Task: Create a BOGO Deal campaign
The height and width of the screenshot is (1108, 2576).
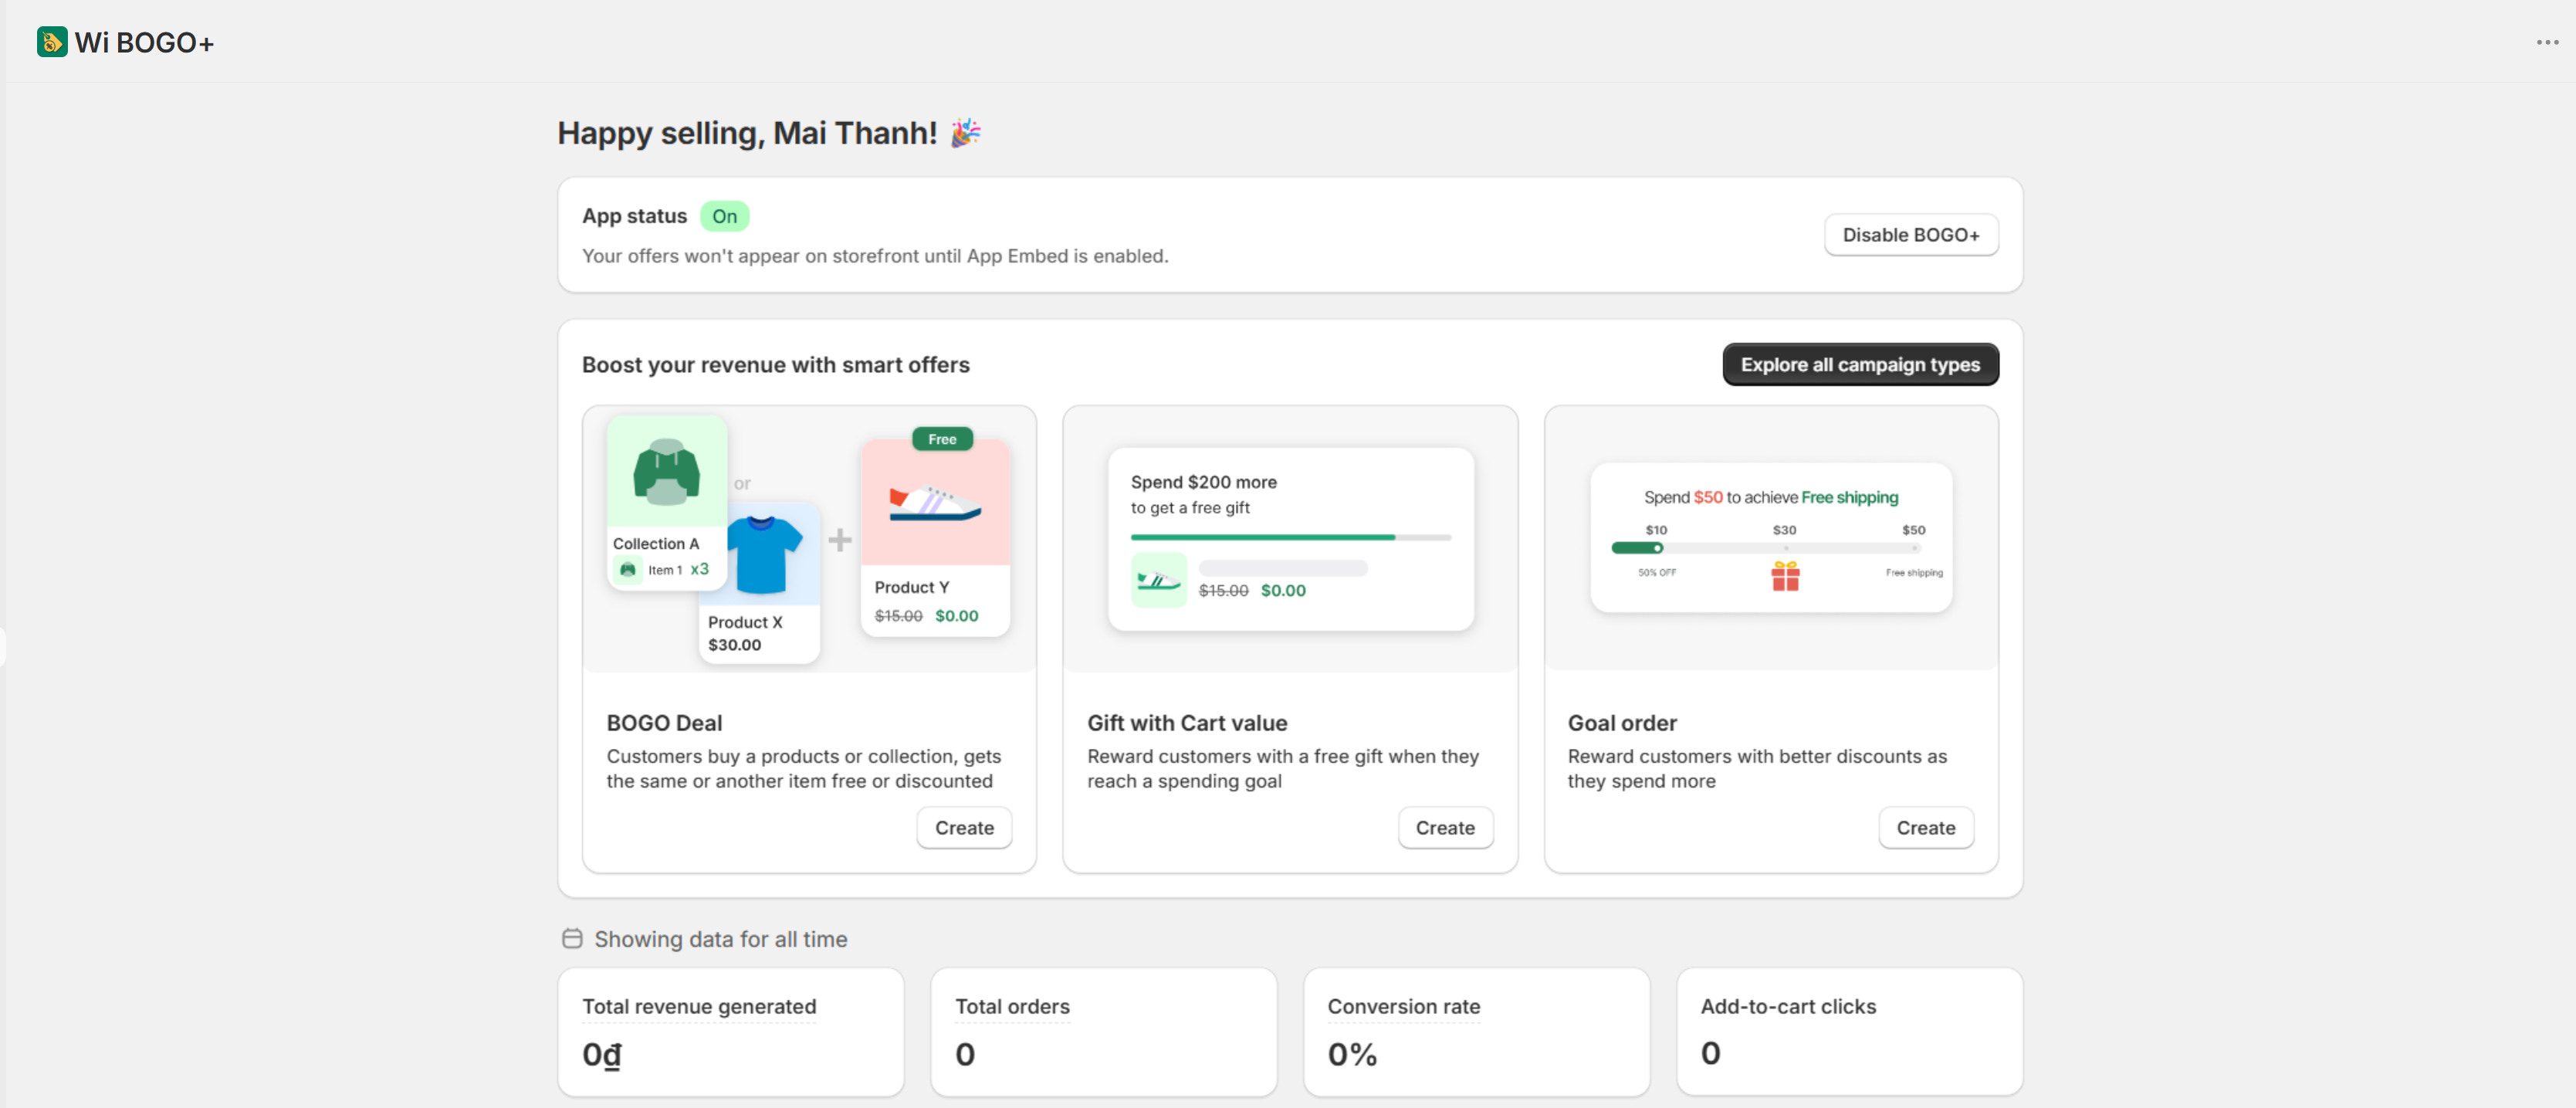Action: pos(964,828)
